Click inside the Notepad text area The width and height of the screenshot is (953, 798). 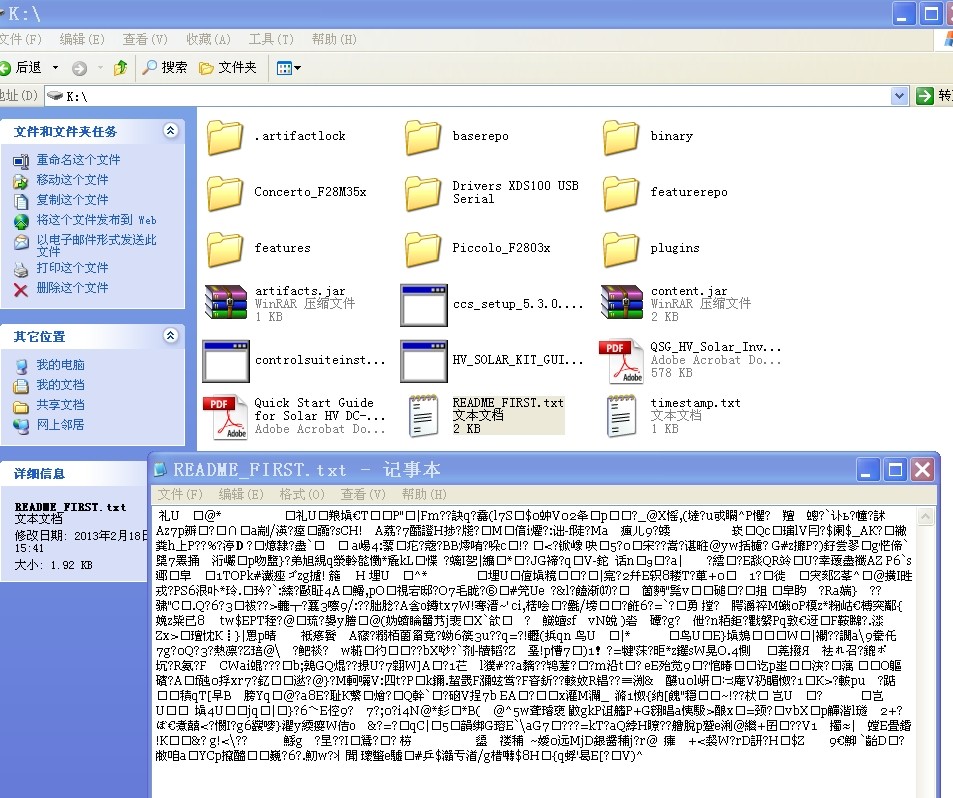(535, 650)
